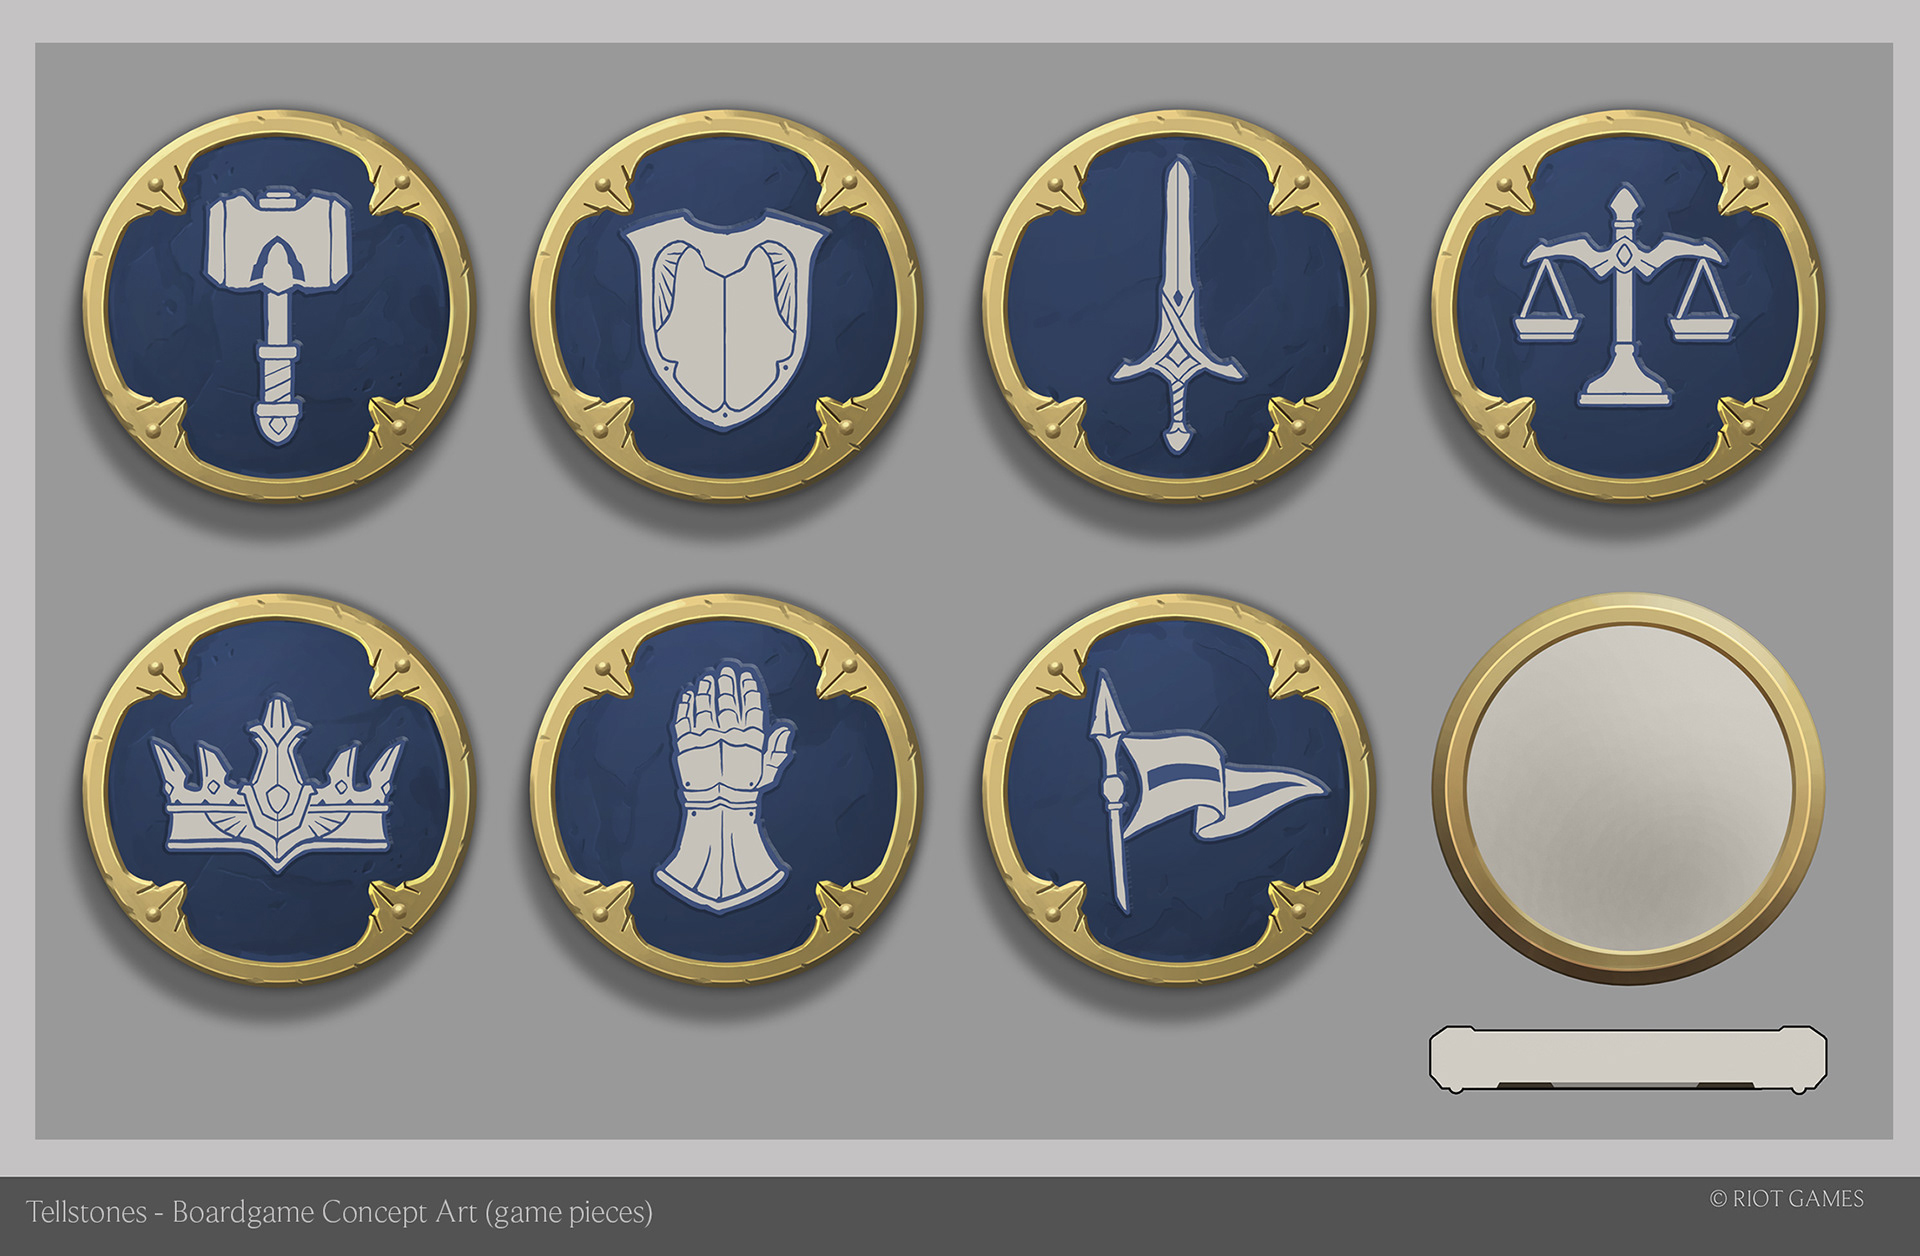The width and height of the screenshot is (1920, 1256).
Task: Click the token side-profile view bar
Action: (x=1628, y=1059)
